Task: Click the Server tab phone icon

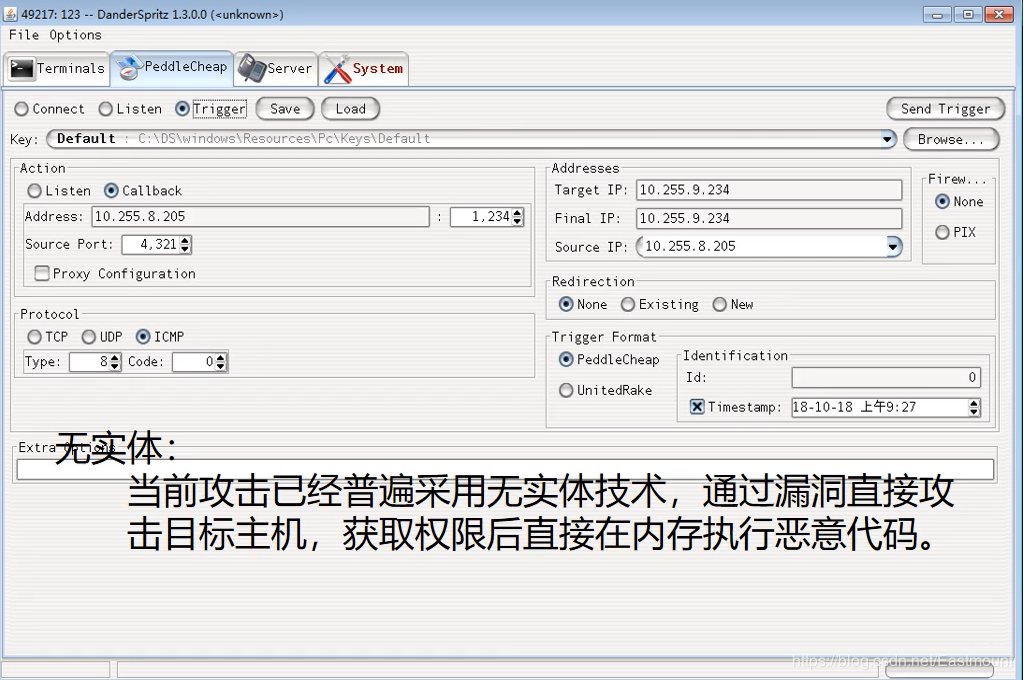Action: point(251,69)
